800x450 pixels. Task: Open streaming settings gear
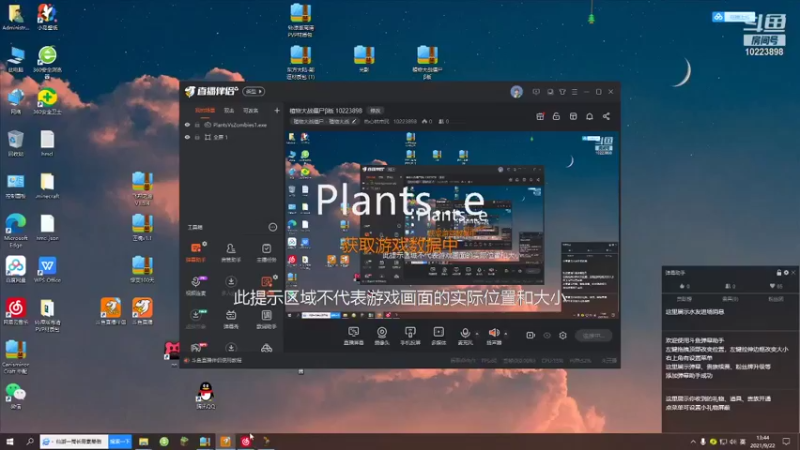click(563, 335)
